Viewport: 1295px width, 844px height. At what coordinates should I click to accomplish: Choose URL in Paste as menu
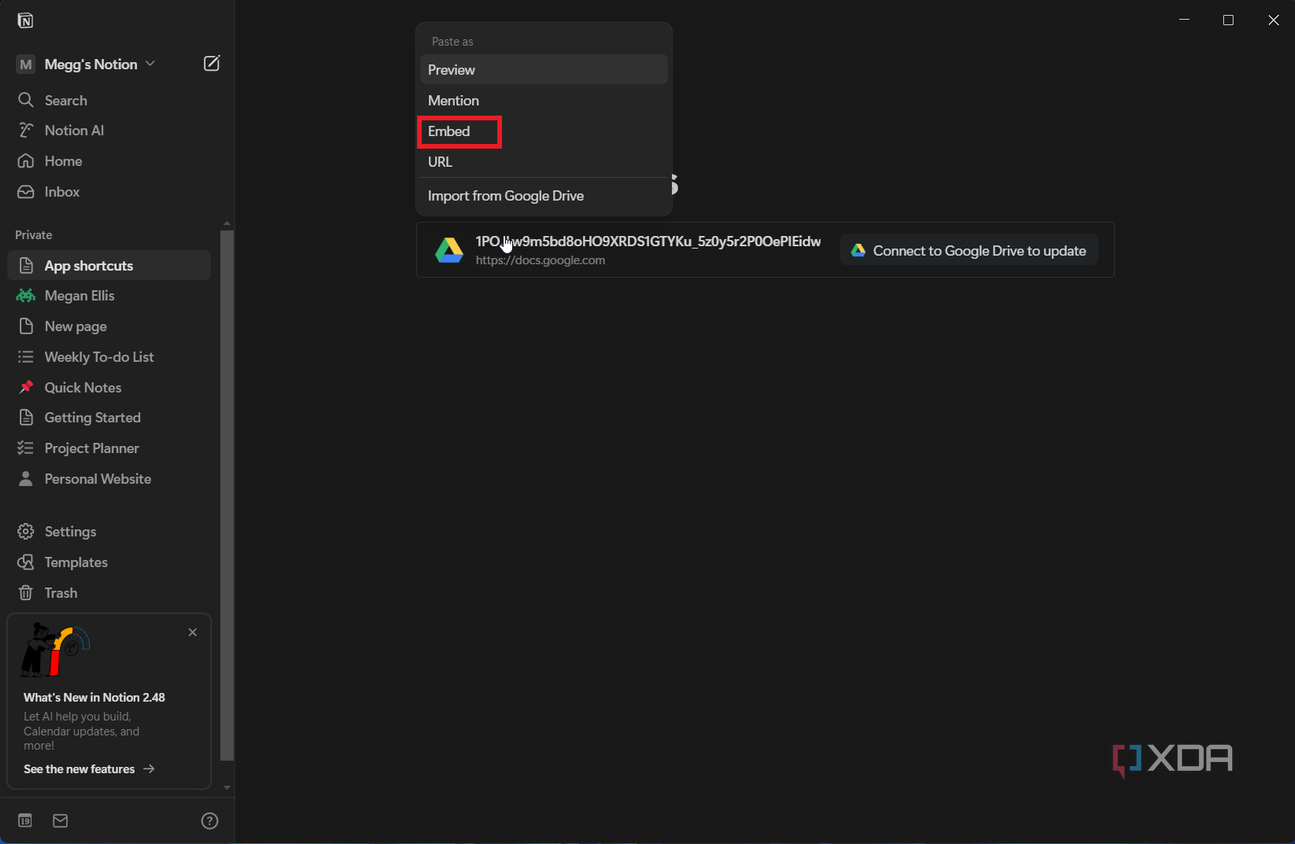point(544,162)
